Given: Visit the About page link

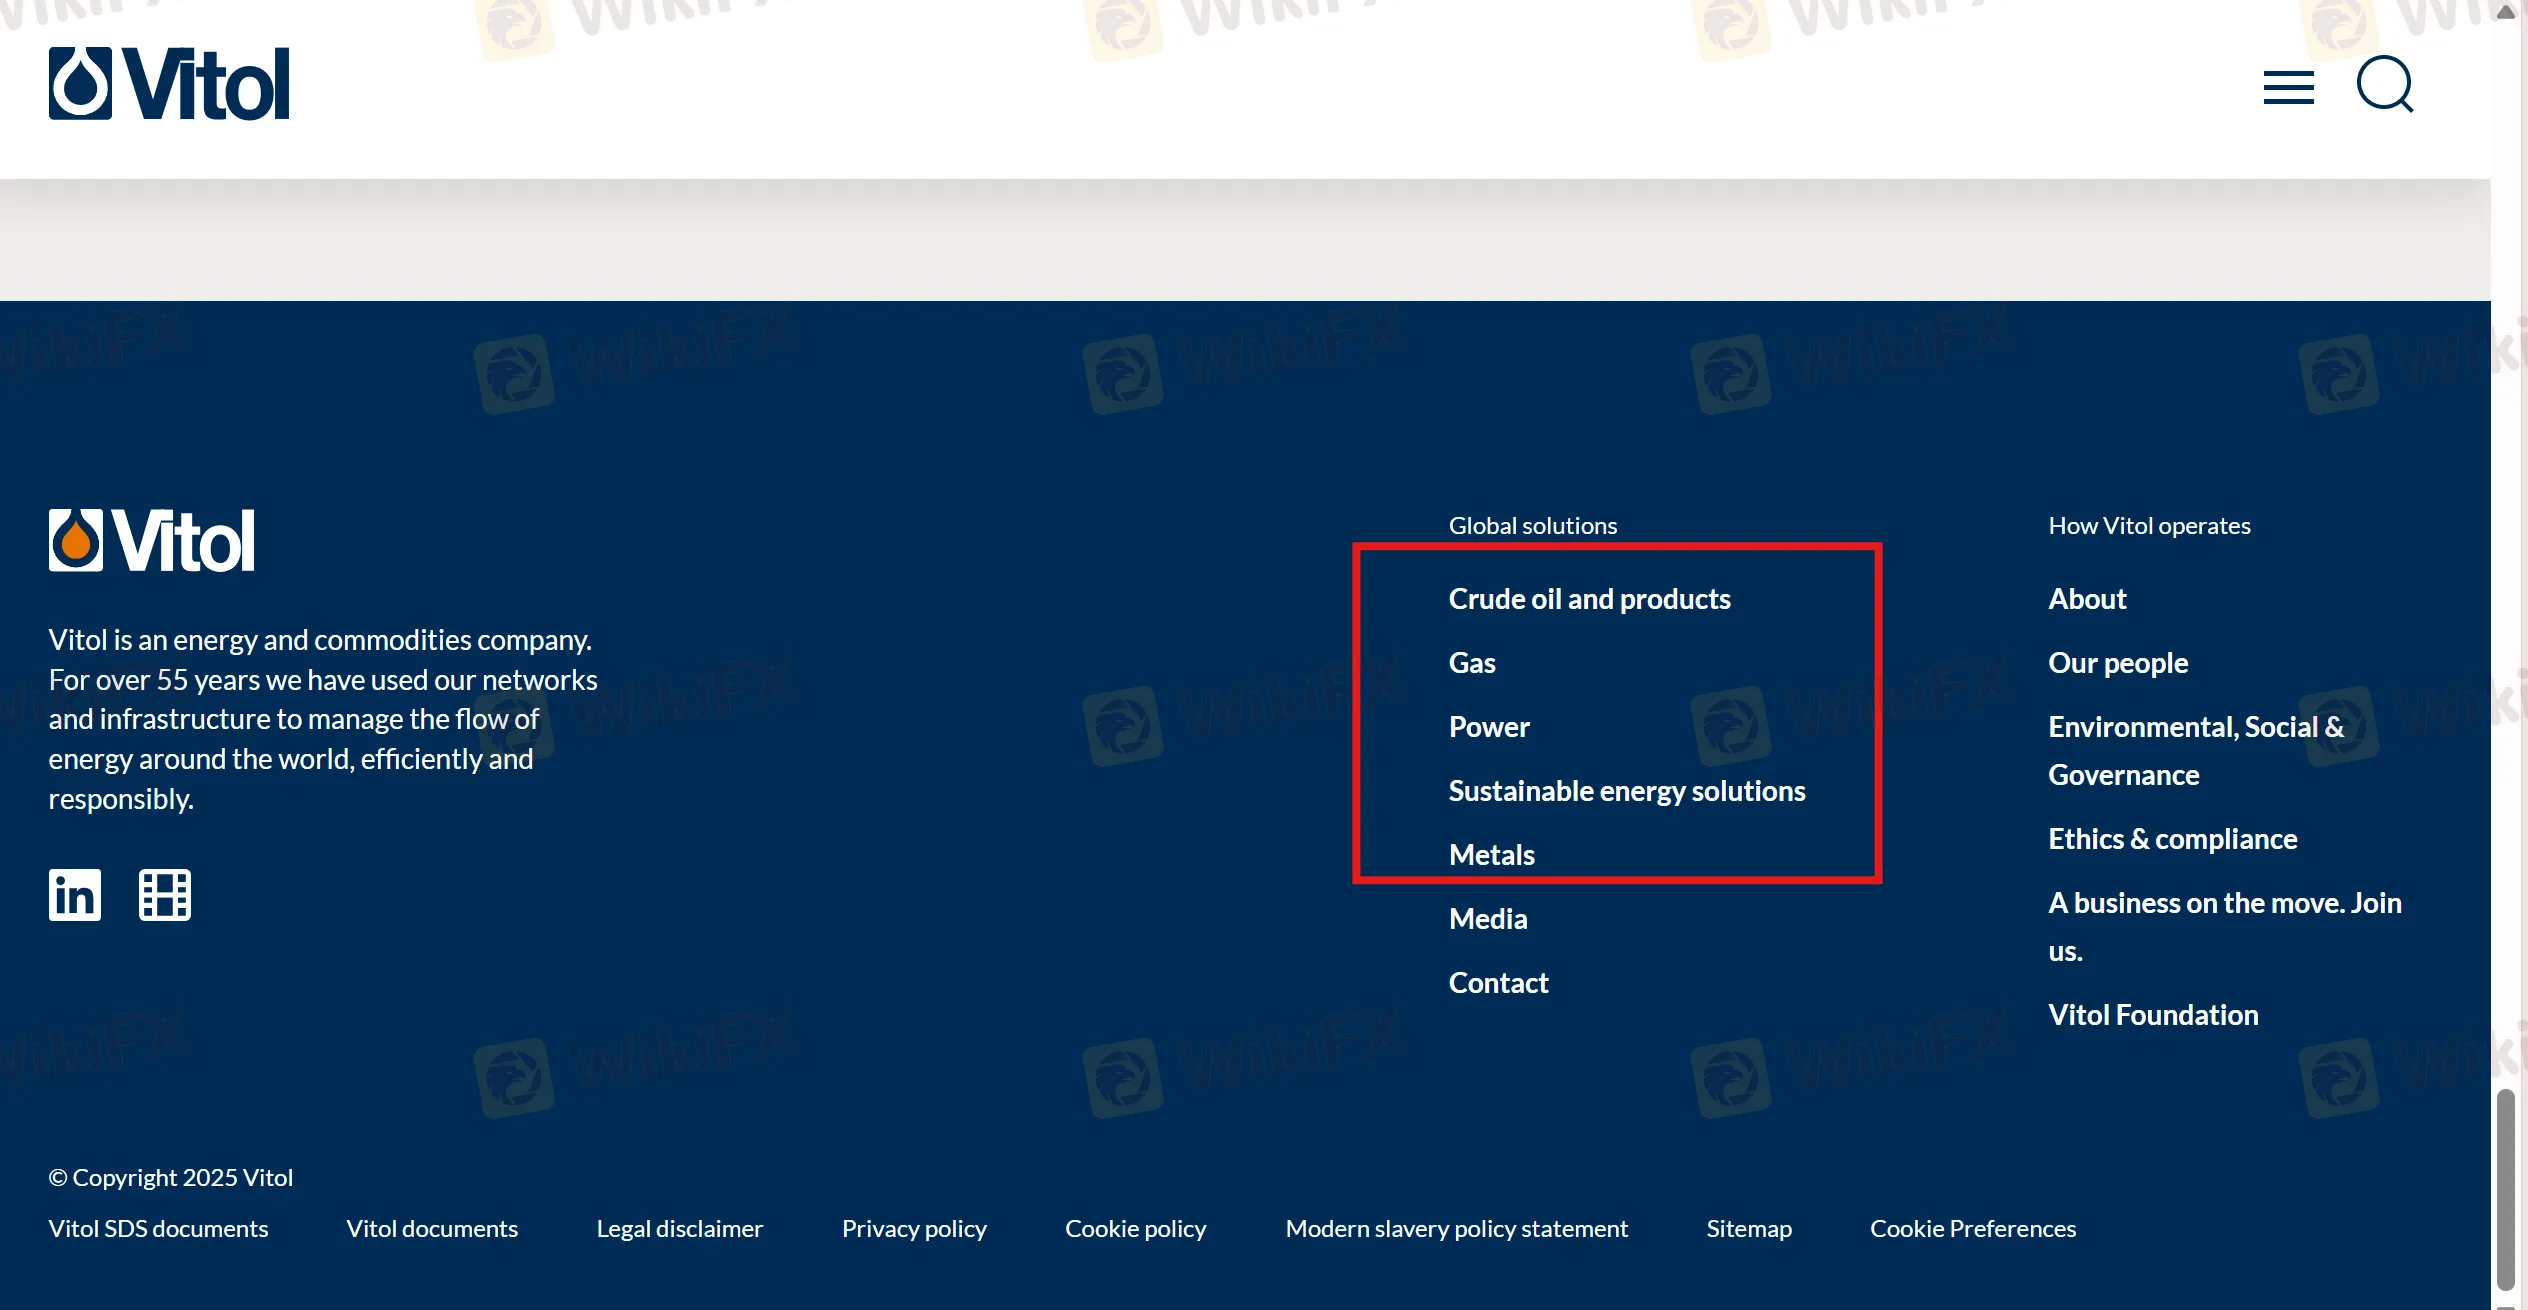Looking at the screenshot, I should 2087,599.
